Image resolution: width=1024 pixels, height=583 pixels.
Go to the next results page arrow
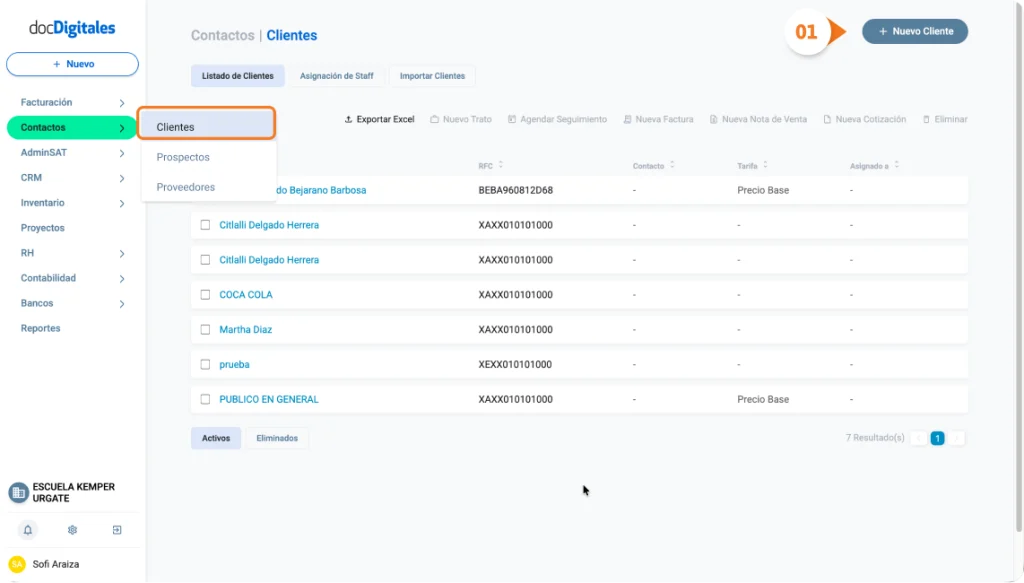[x=957, y=438]
